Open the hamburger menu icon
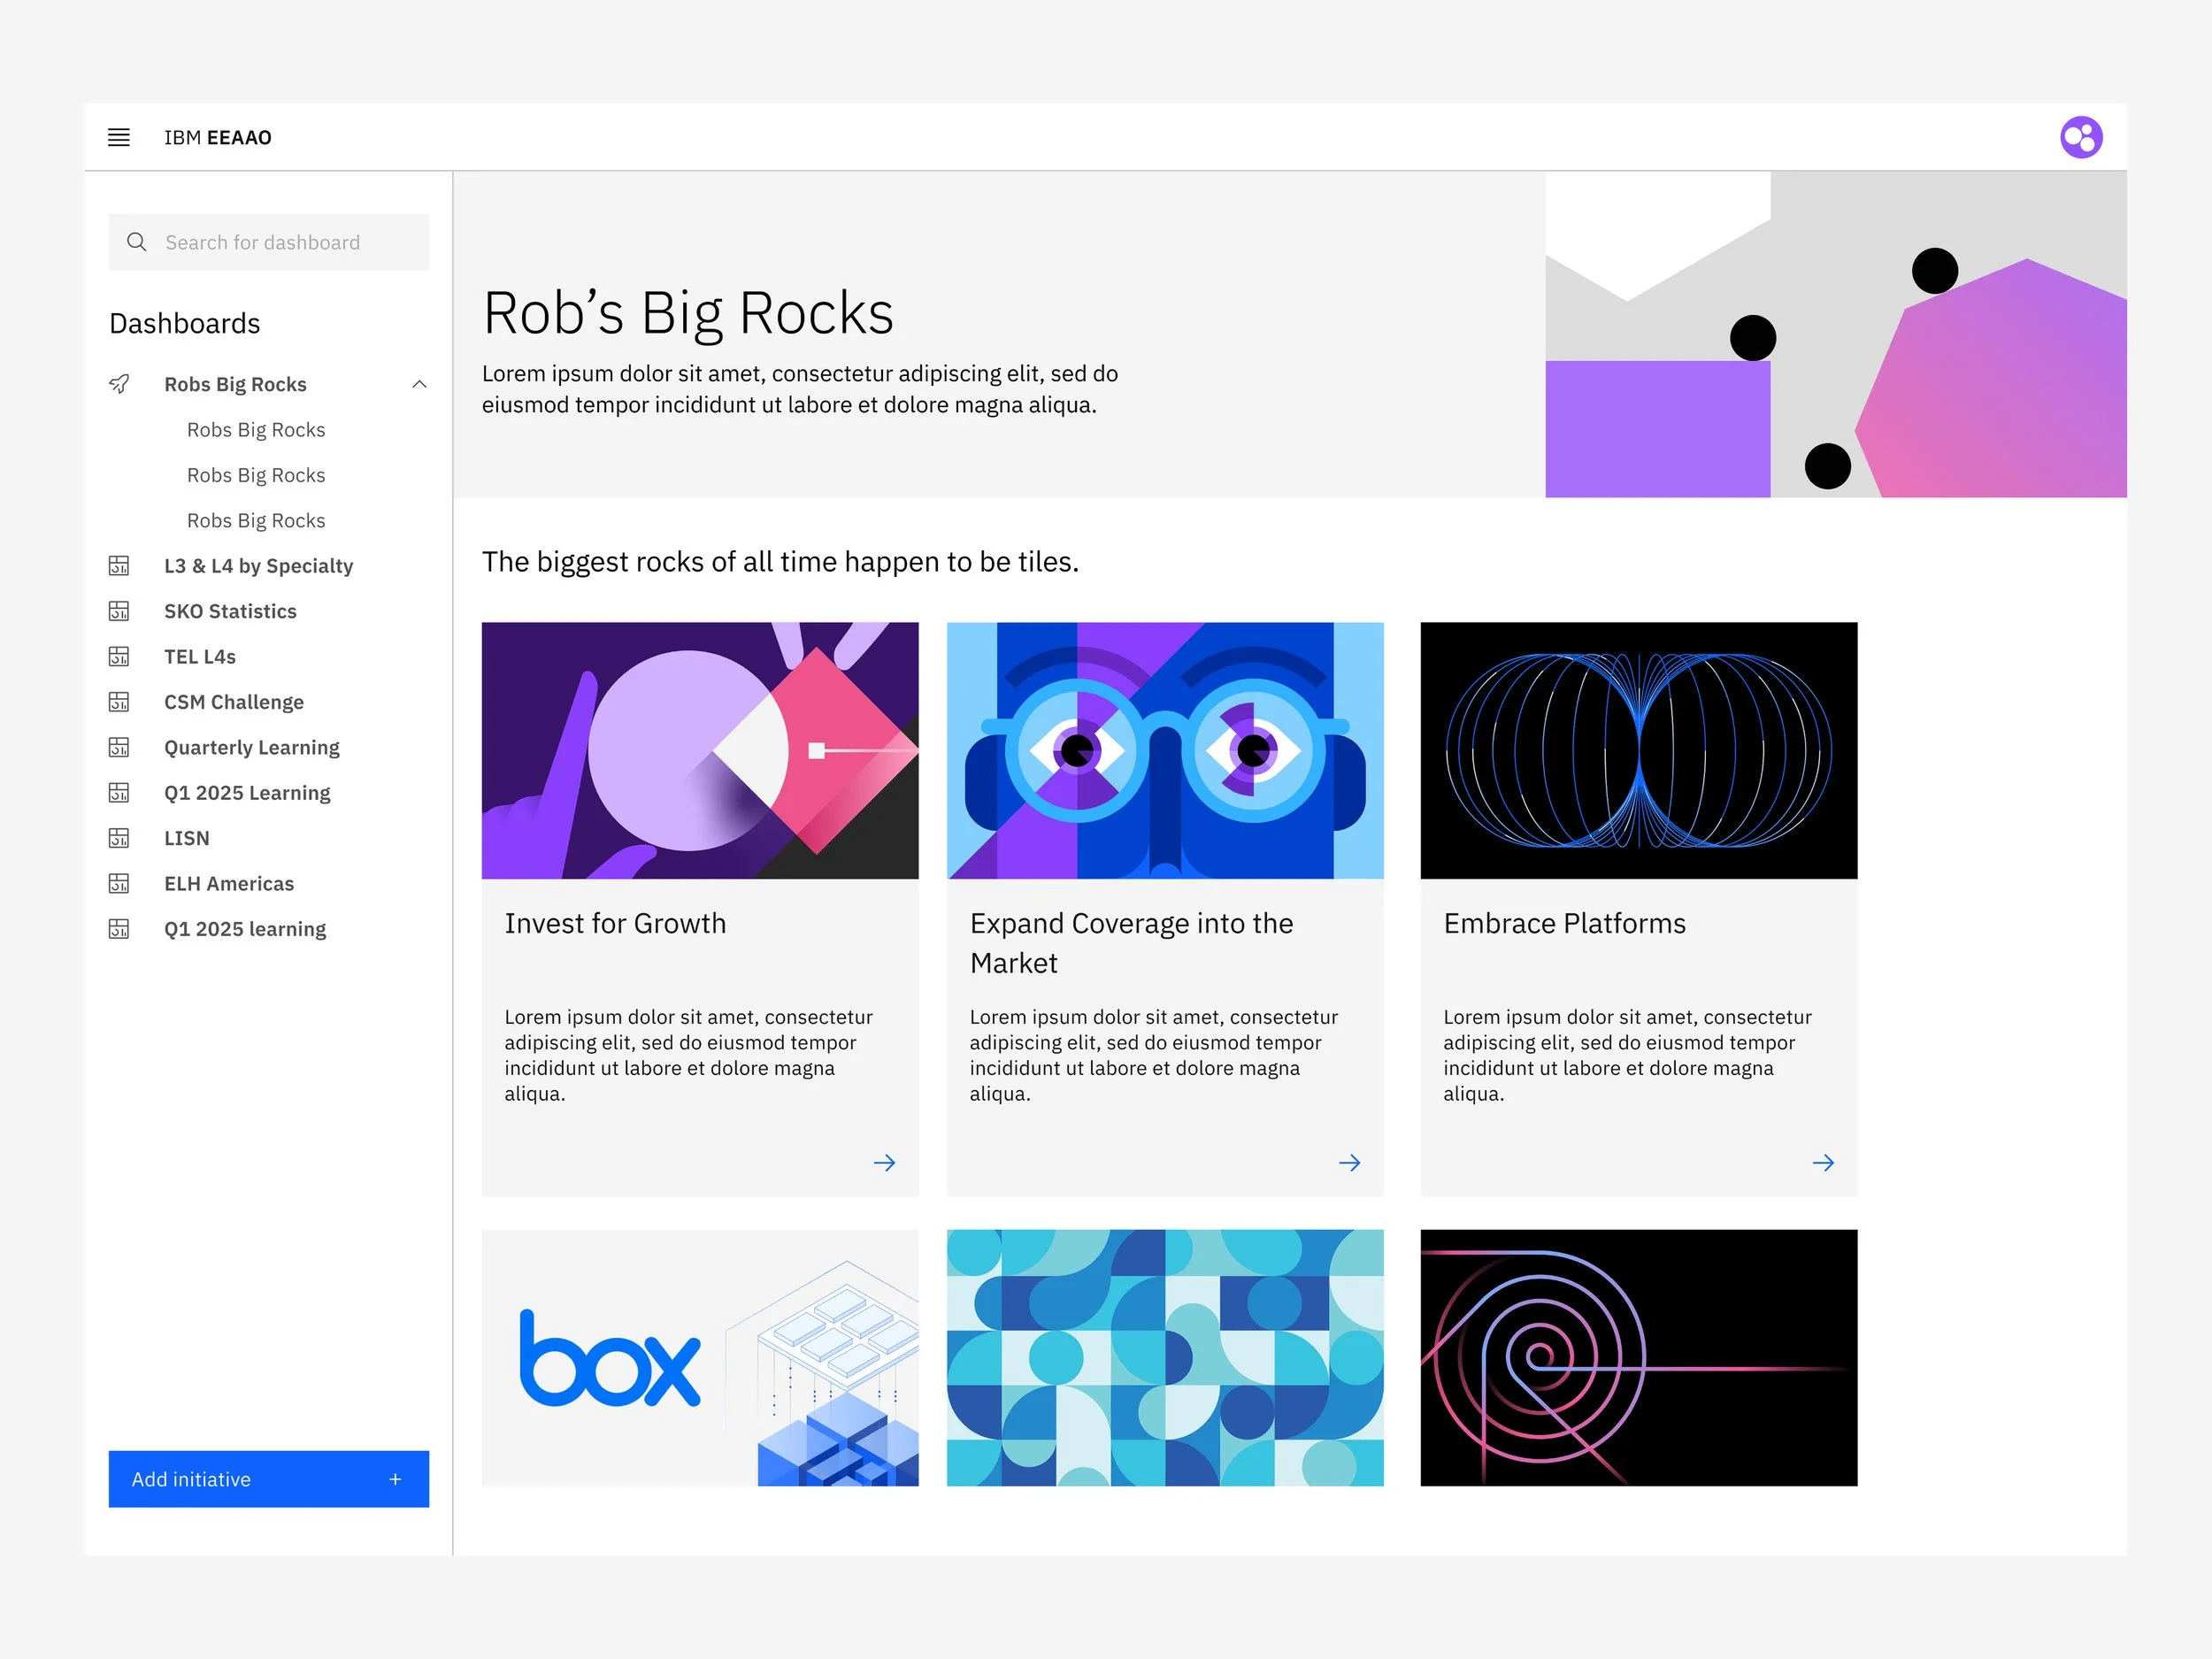 point(118,137)
